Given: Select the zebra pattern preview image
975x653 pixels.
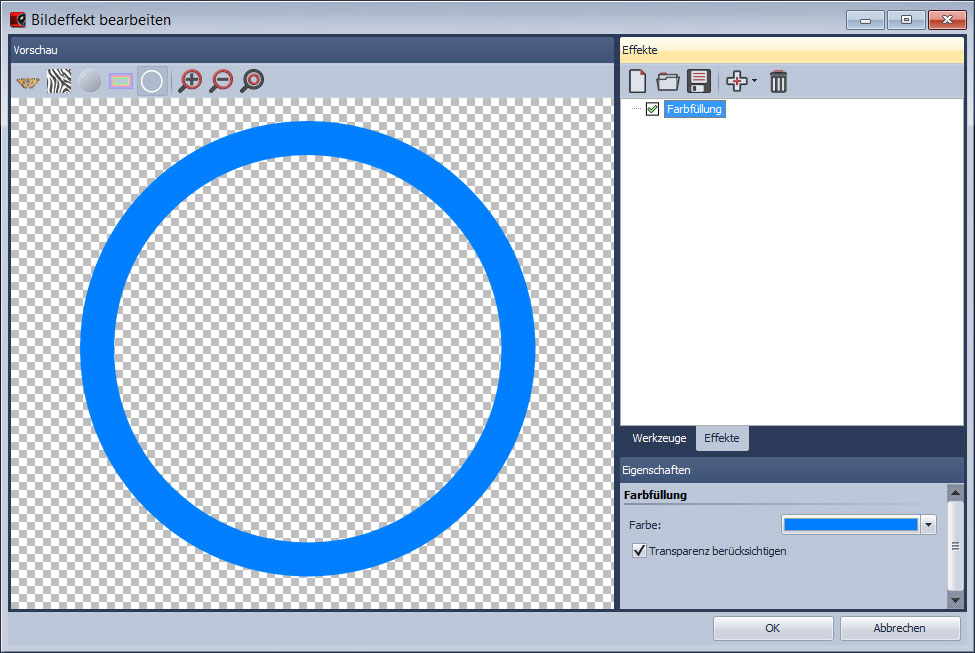Looking at the screenshot, I should coord(59,82).
